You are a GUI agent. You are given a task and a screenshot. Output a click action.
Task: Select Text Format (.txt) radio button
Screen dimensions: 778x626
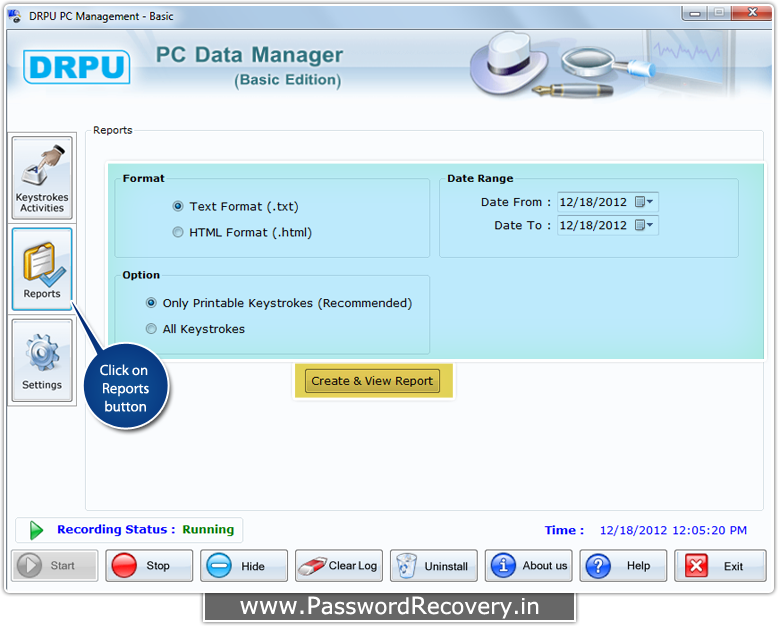pyautogui.click(x=178, y=207)
